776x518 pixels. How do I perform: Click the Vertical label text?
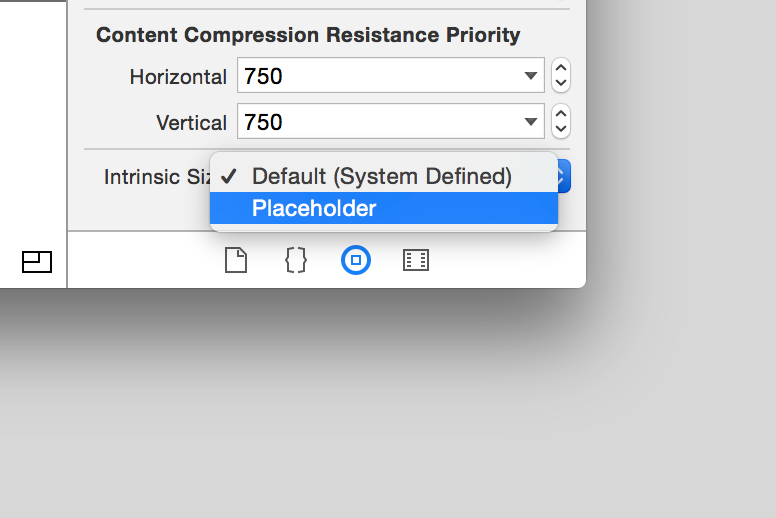pyautogui.click(x=191, y=122)
